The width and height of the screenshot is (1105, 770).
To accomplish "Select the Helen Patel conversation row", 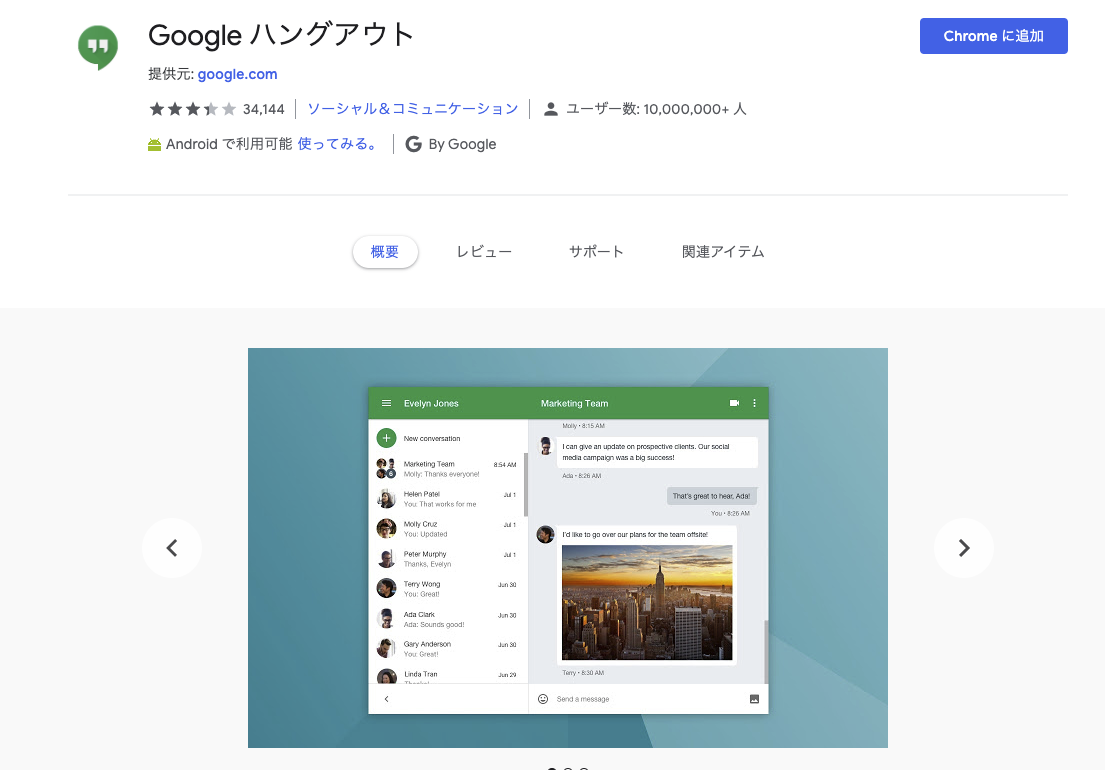I will [x=447, y=499].
